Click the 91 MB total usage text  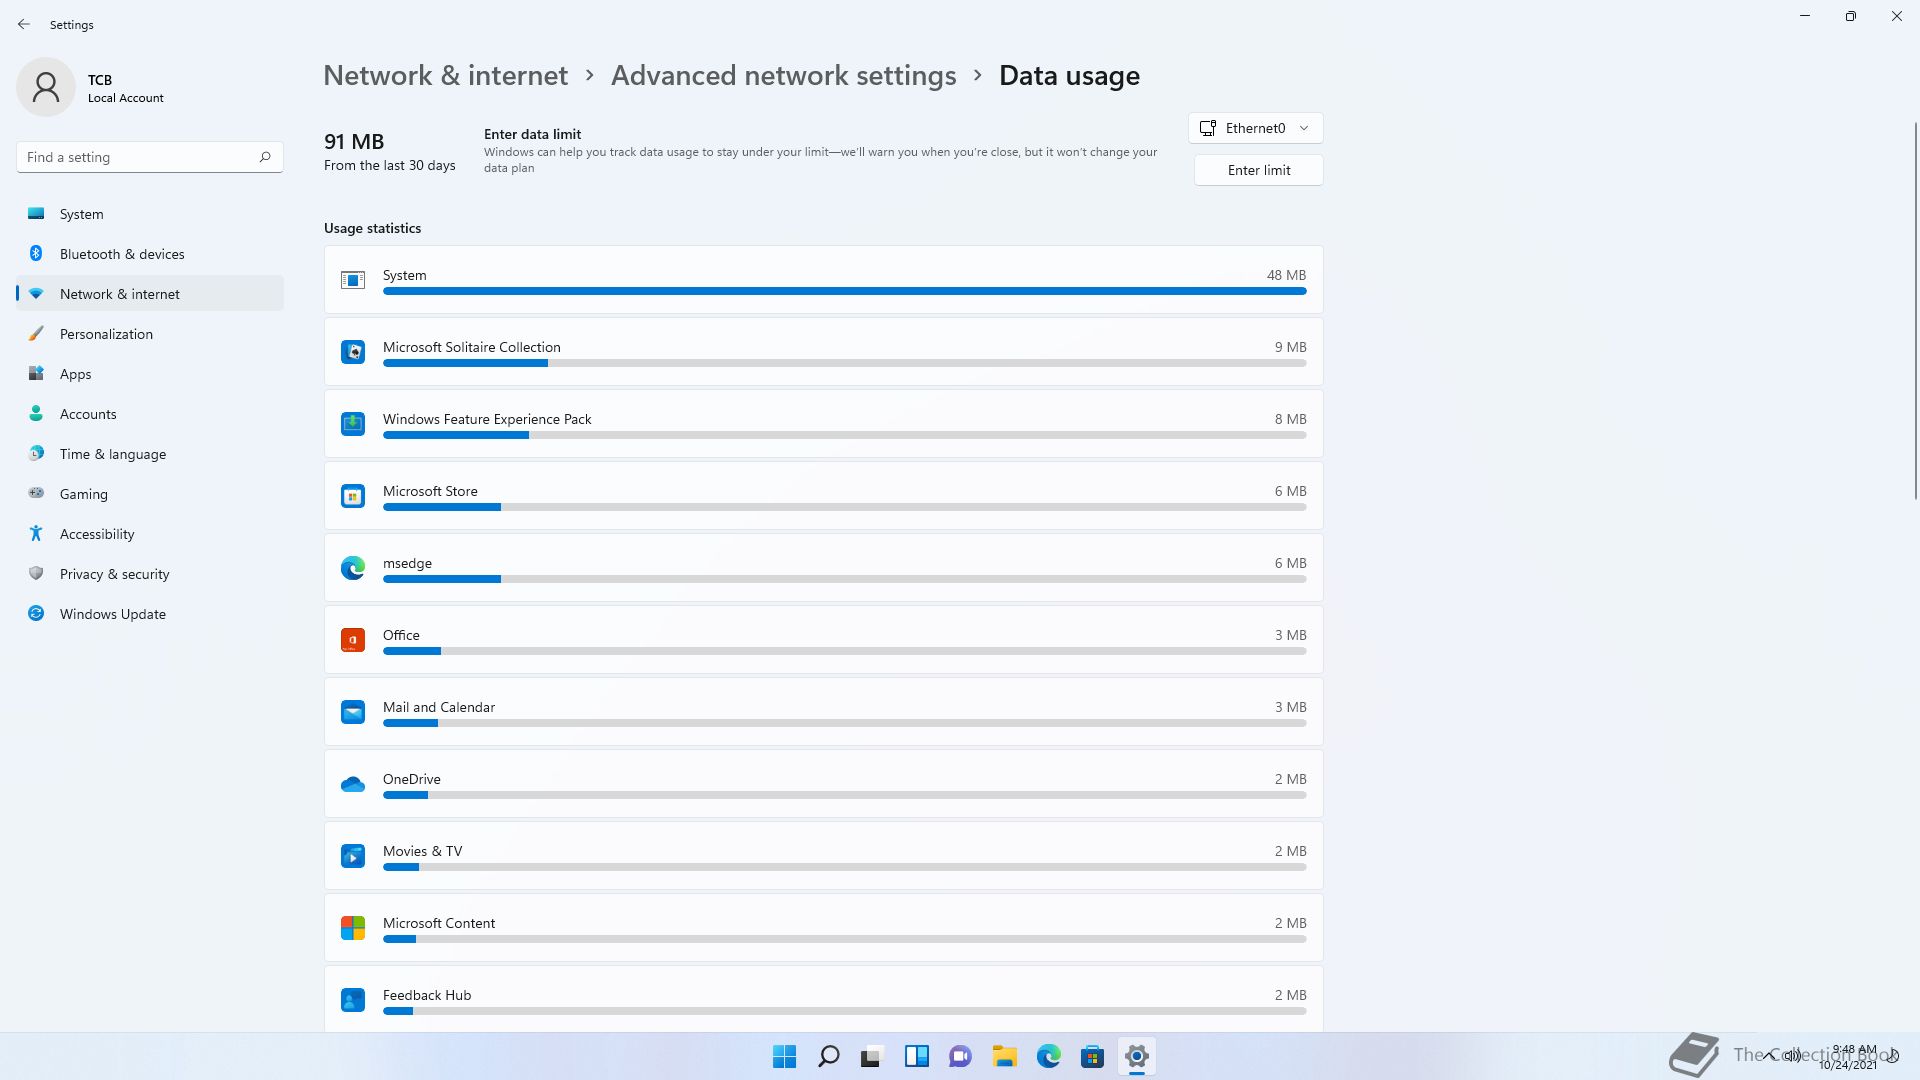coord(354,142)
